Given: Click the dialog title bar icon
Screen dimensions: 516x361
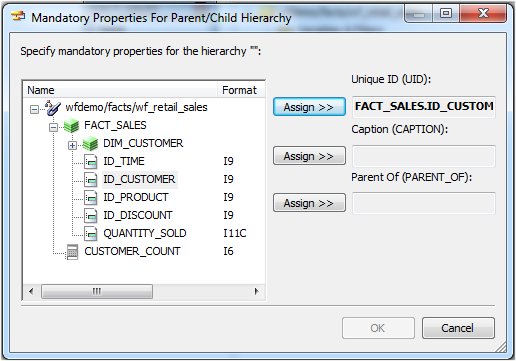Looking at the screenshot, I should [x=18, y=16].
